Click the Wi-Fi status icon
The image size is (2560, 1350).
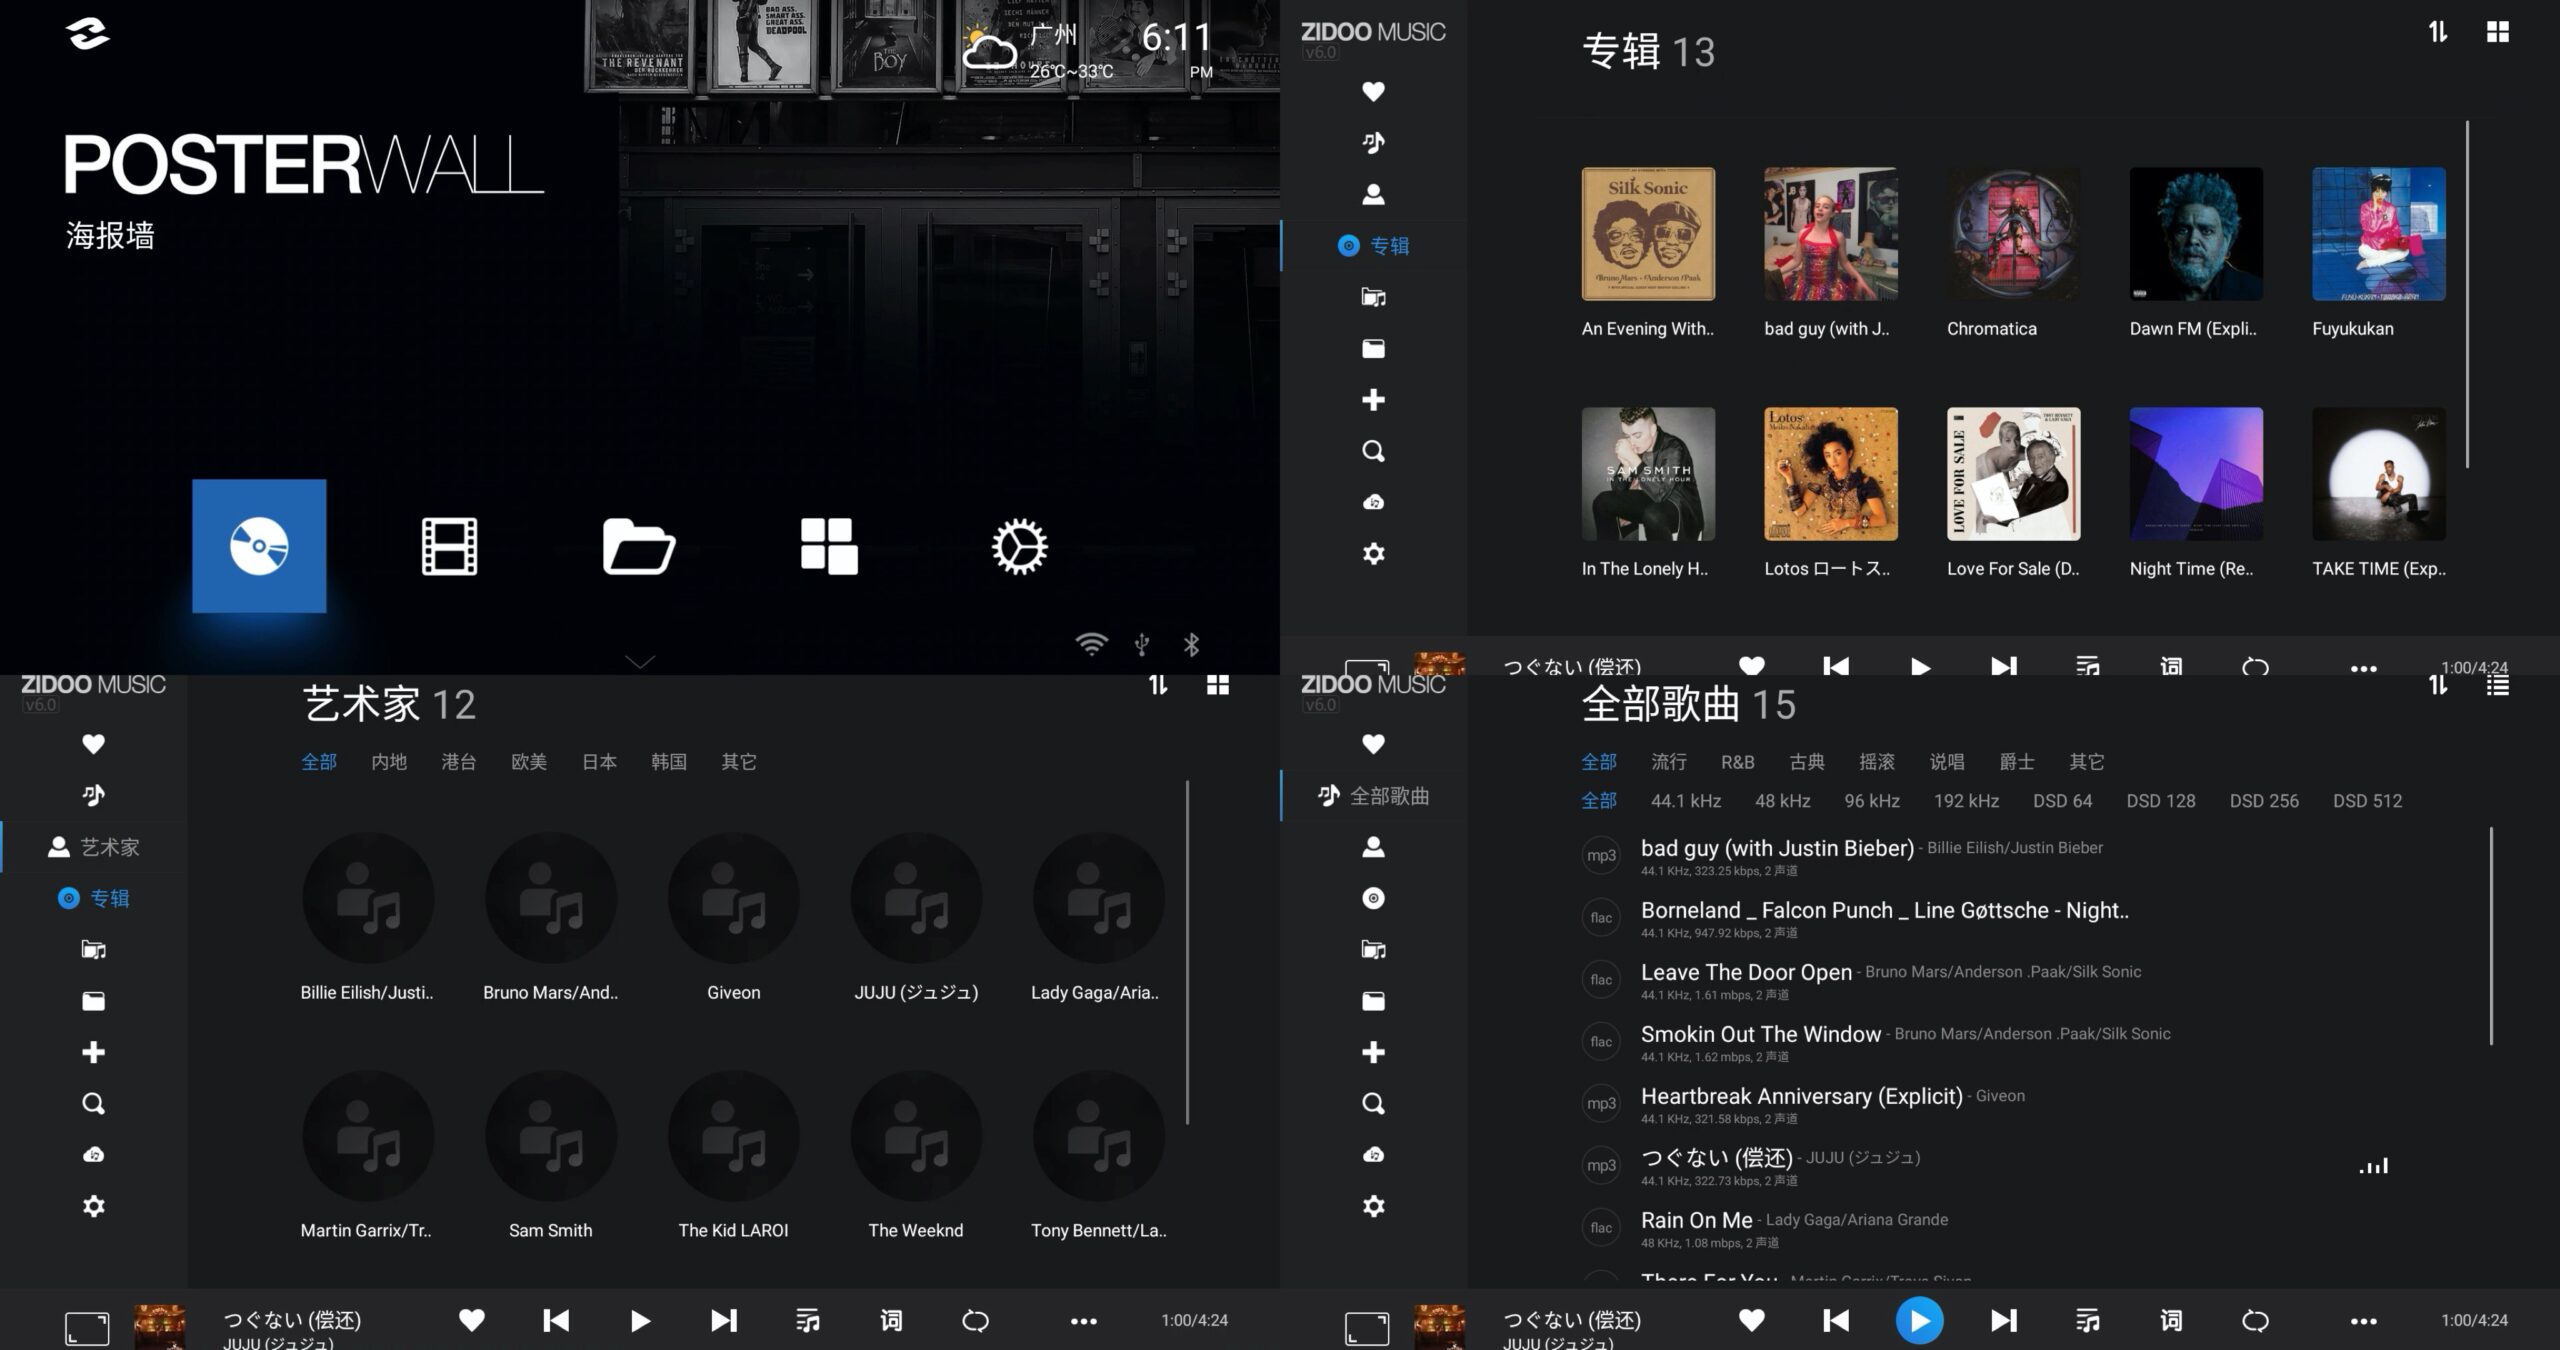click(x=1092, y=645)
